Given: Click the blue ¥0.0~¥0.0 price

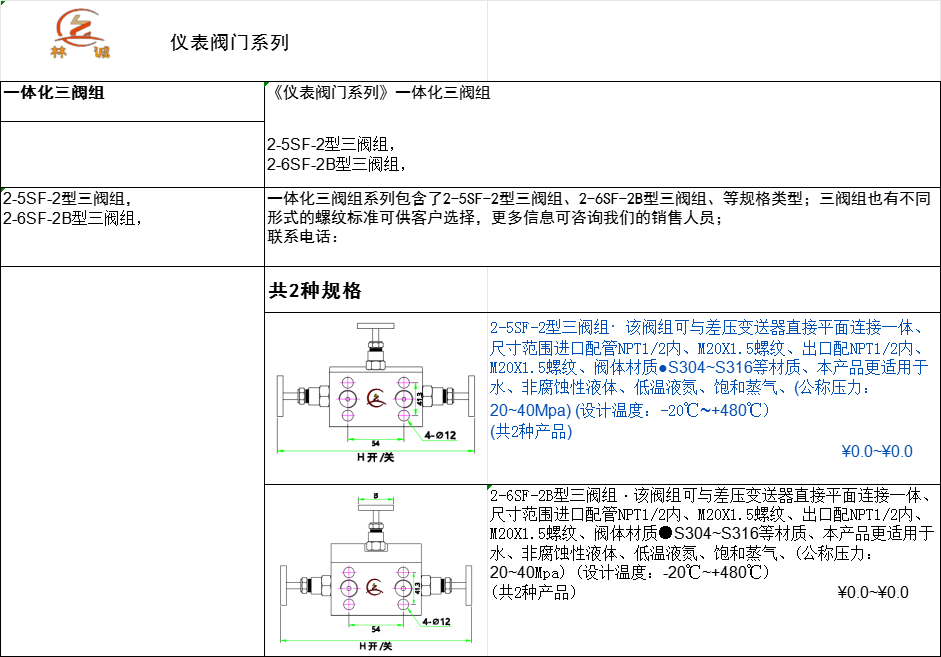Looking at the screenshot, I should (877, 451).
